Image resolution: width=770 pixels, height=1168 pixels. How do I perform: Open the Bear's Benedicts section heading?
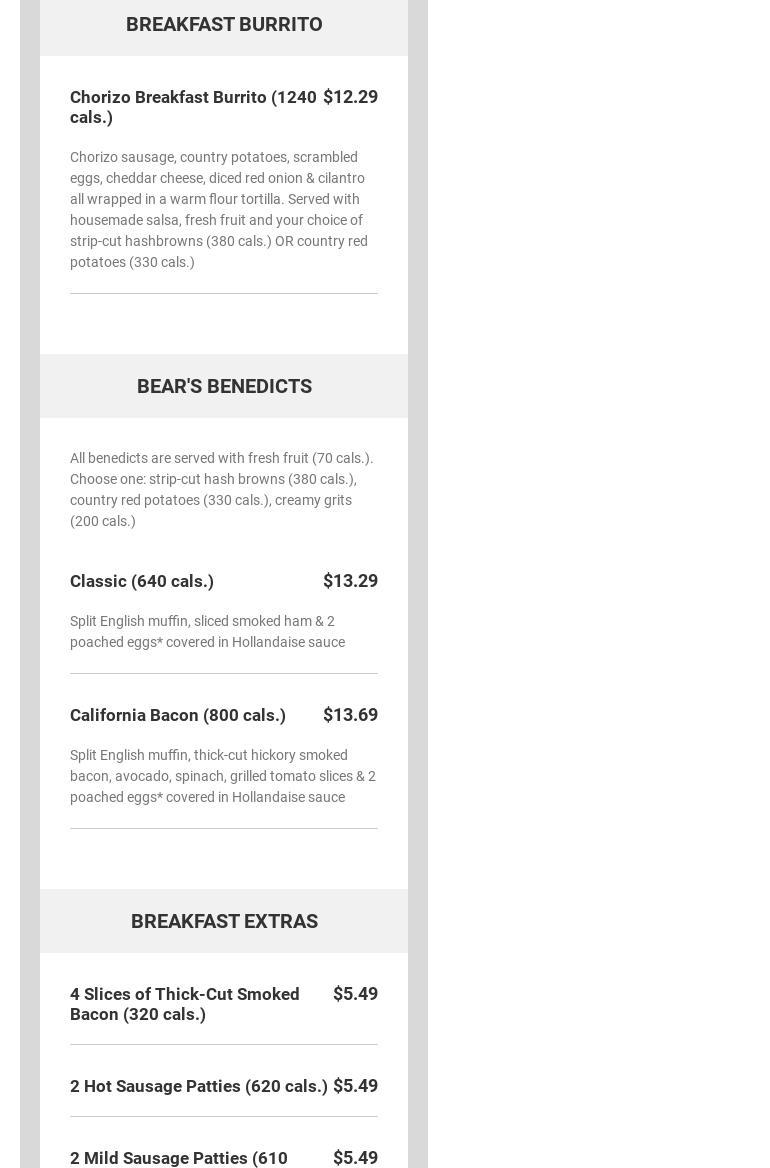click(224, 386)
